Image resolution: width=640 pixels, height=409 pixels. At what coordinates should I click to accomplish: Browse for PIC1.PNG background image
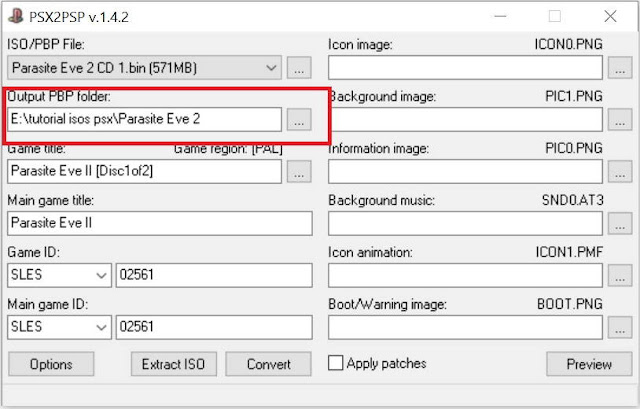coord(621,120)
